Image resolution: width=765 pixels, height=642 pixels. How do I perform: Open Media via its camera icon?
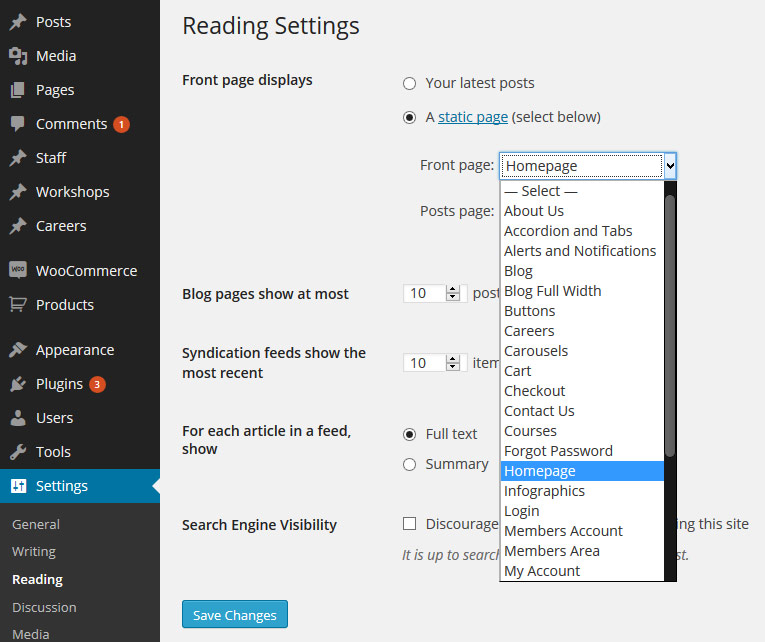18,56
